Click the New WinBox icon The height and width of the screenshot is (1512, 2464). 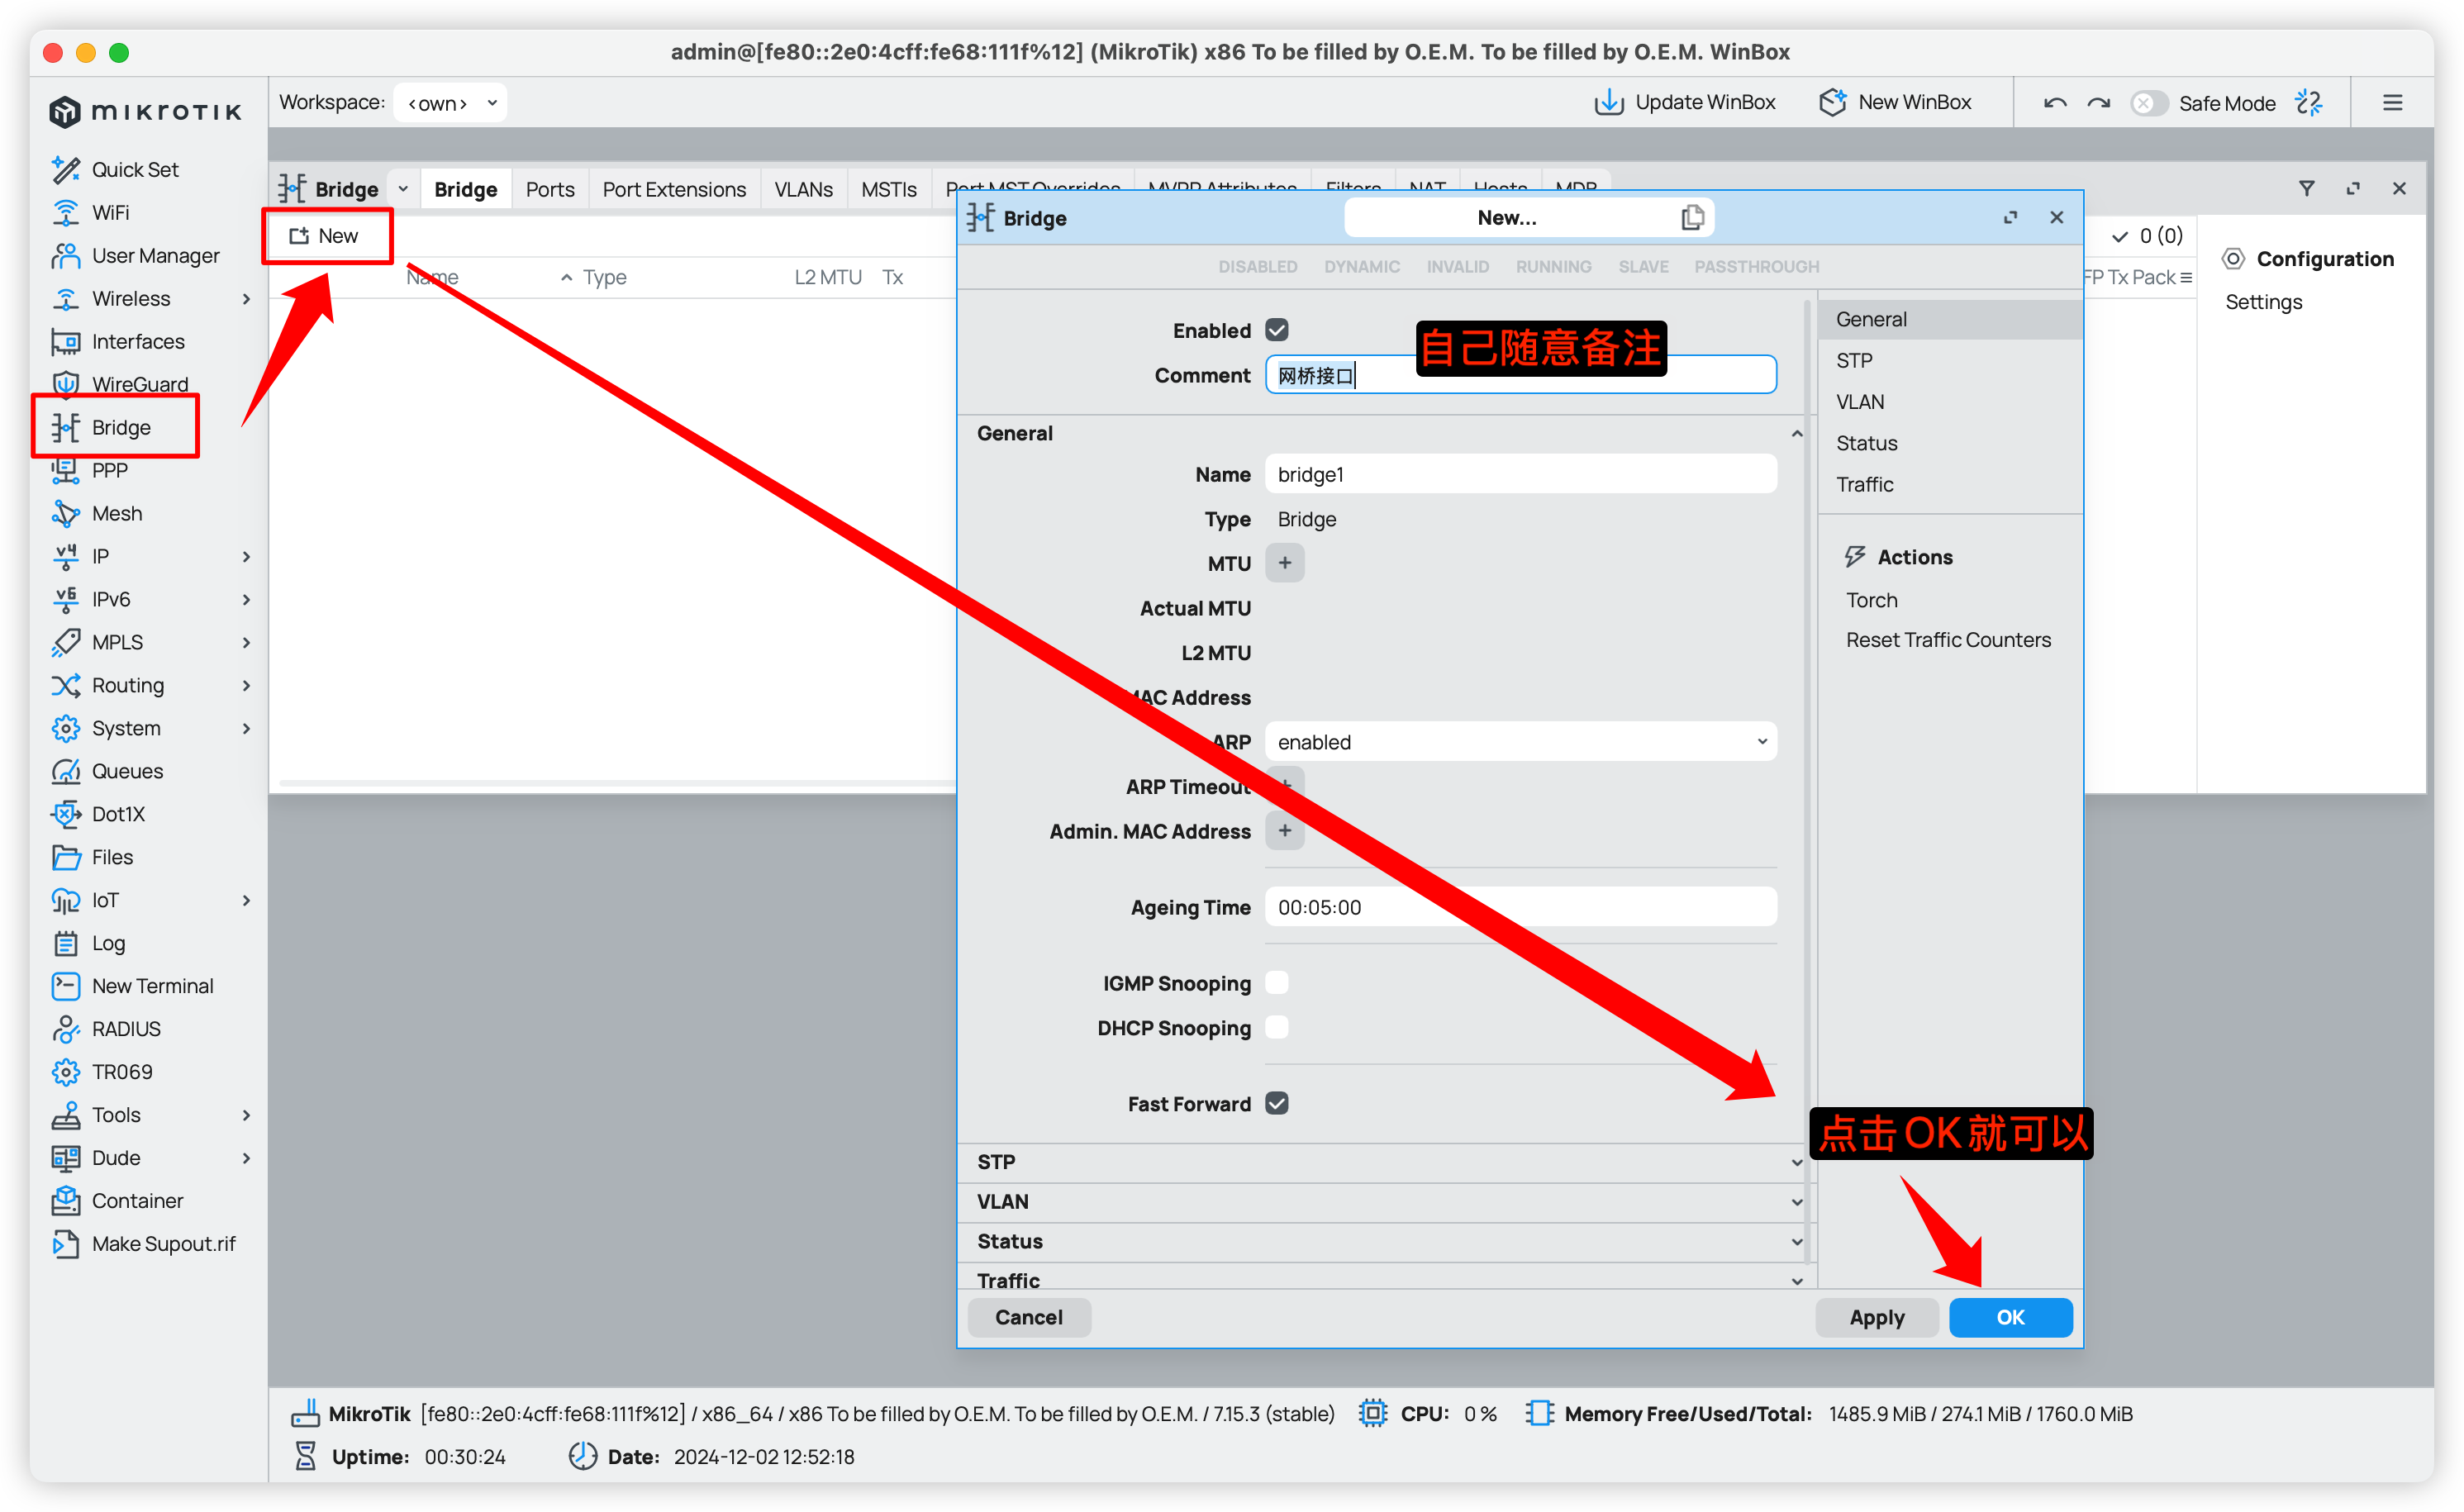pos(1833,102)
